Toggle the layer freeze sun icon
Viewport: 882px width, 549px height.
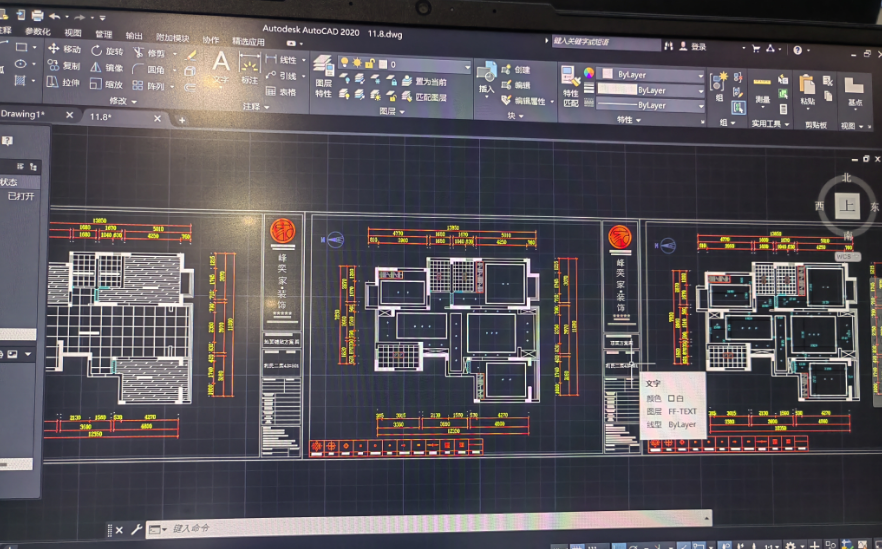coord(356,63)
